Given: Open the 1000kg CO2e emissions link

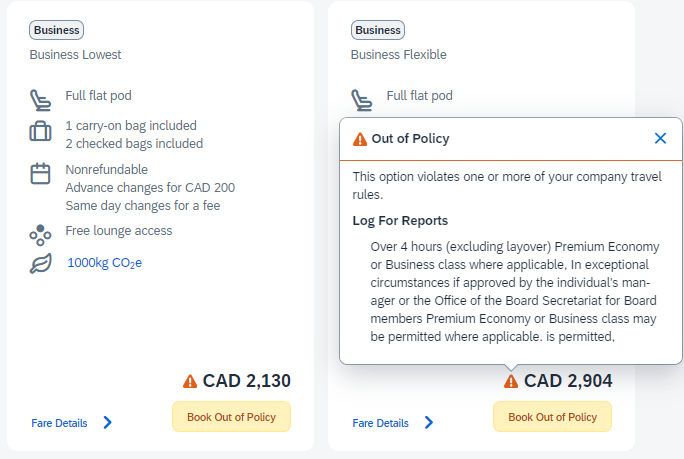Looking at the screenshot, I should click(105, 263).
